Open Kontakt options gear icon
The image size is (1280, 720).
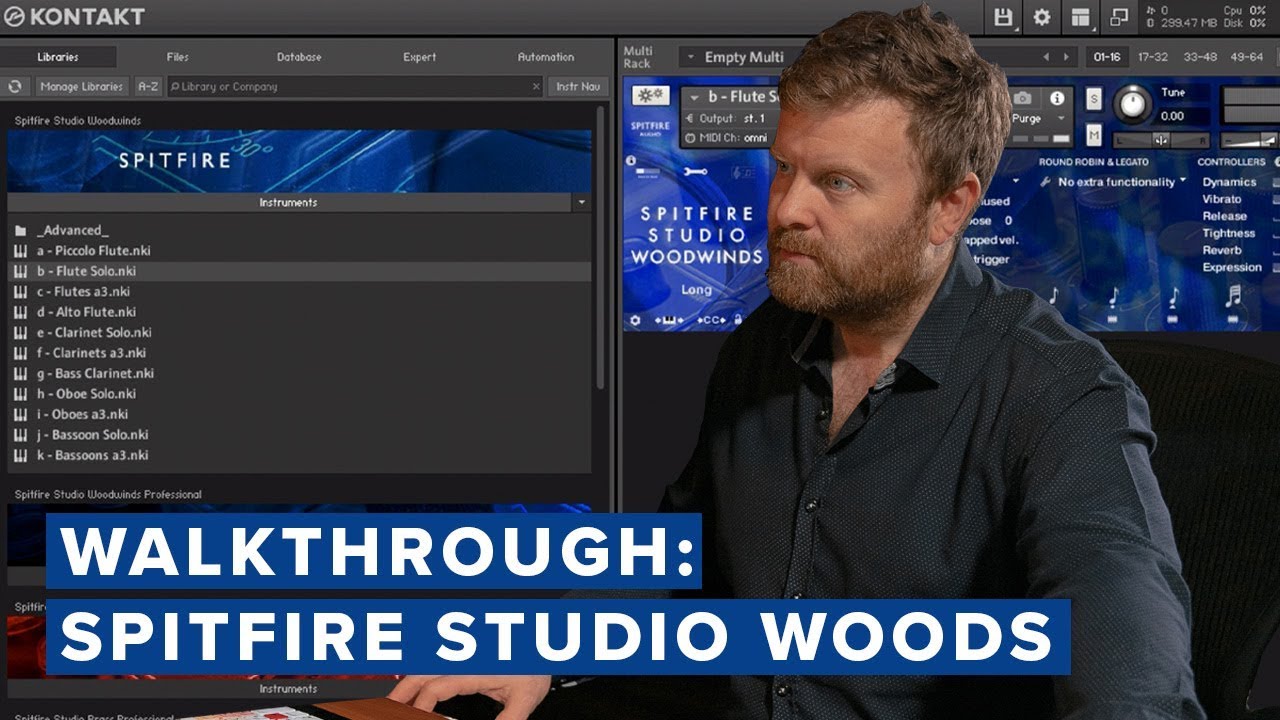tap(1042, 17)
